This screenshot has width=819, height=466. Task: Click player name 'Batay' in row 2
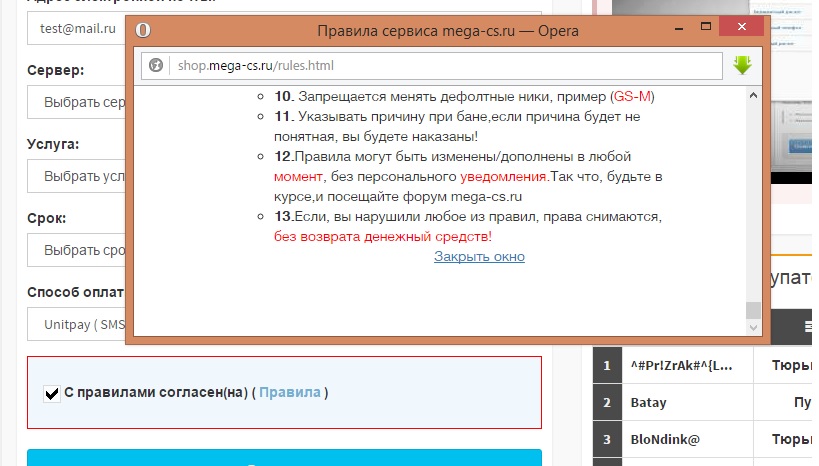point(648,403)
